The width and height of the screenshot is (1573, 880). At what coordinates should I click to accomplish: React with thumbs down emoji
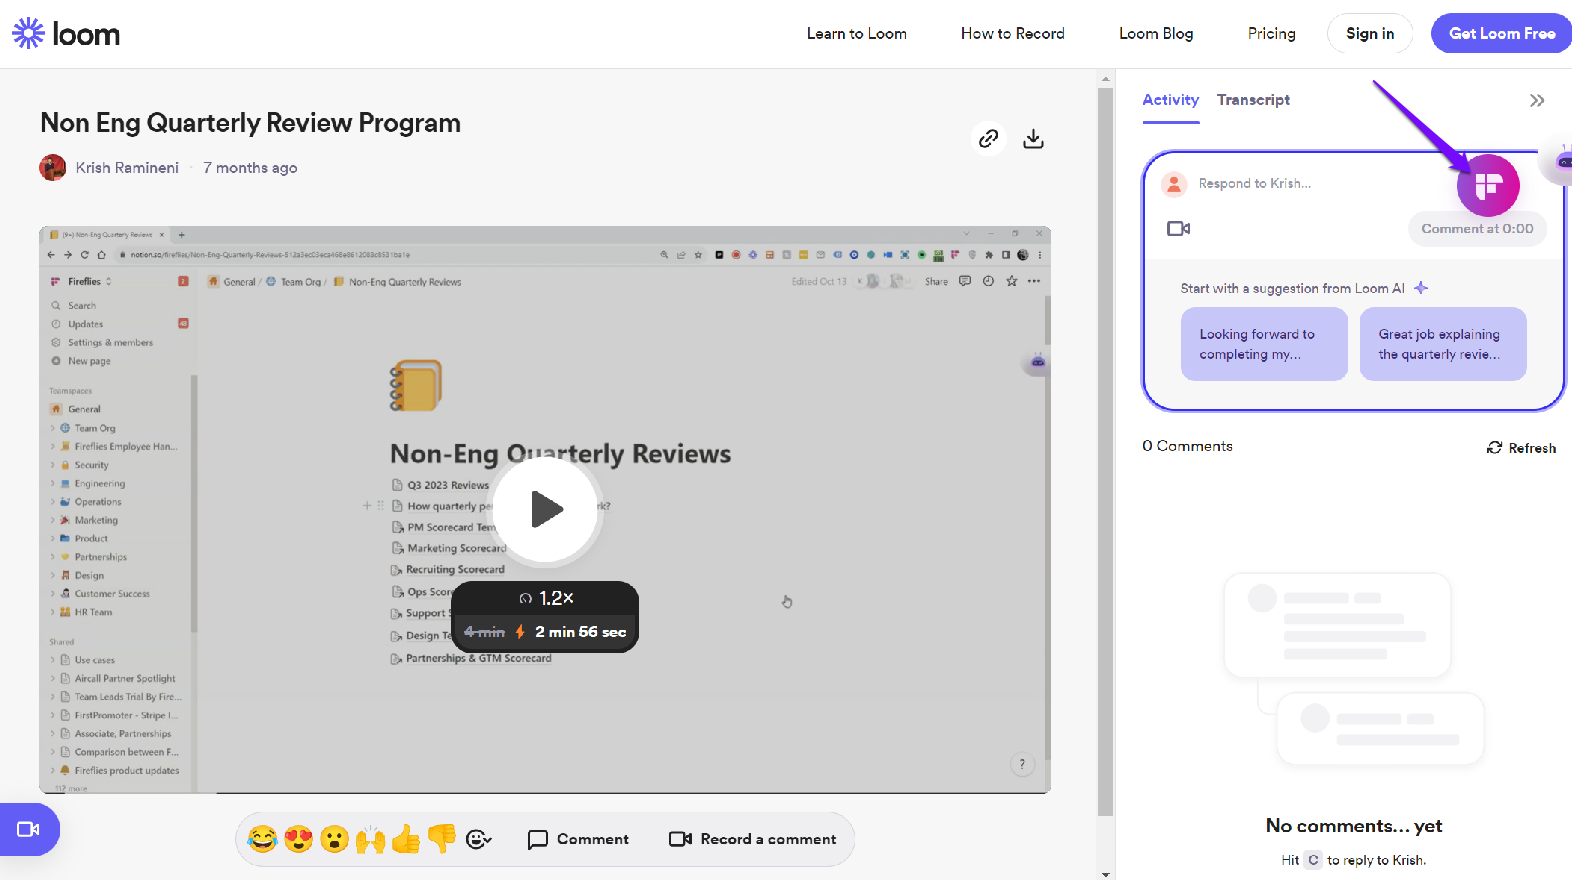tap(441, 839)
